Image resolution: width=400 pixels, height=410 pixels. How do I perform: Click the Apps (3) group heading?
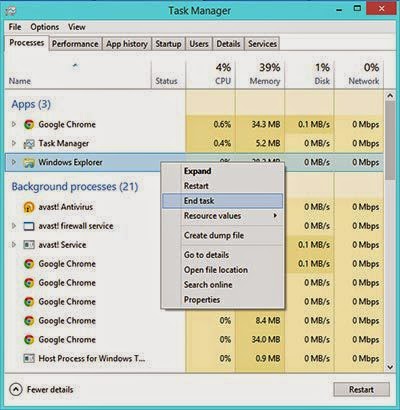click(x=31, y=104)
